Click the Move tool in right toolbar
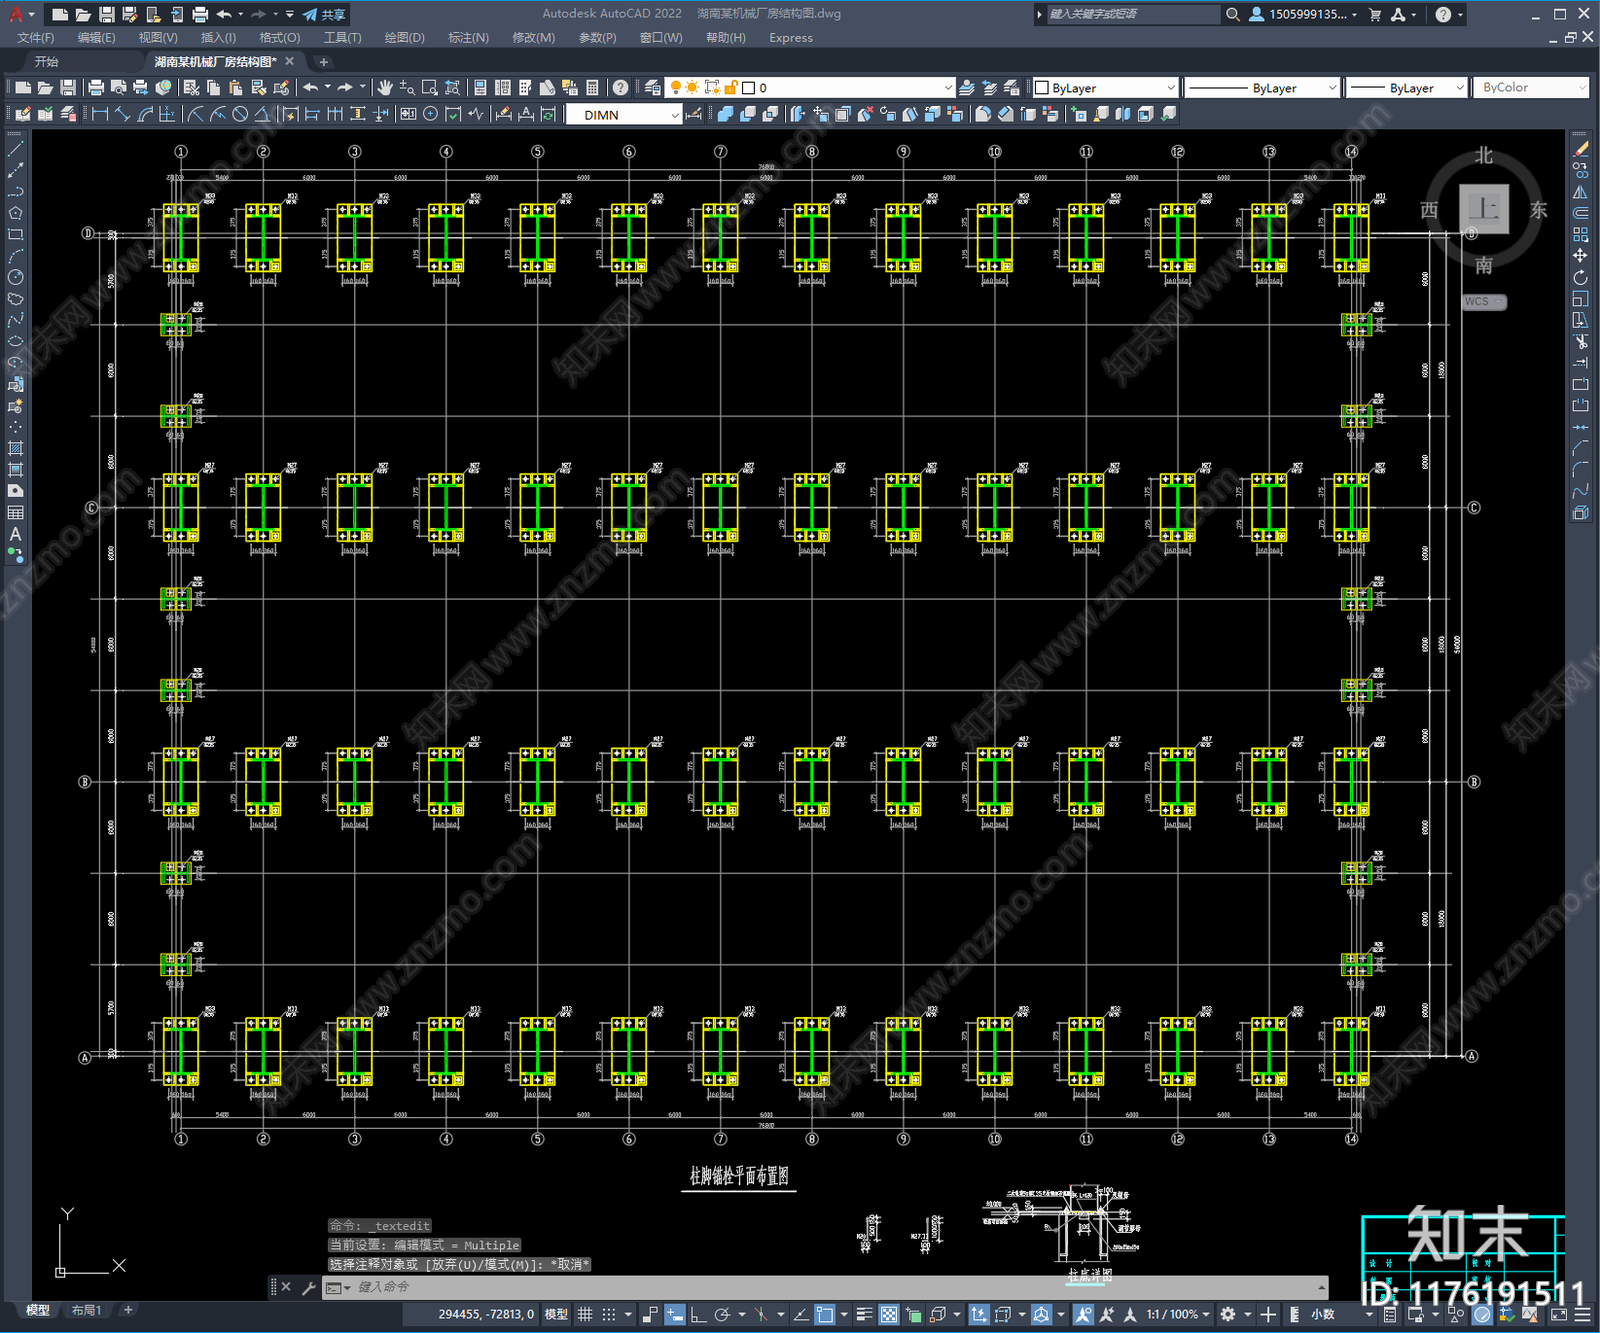Viewport: 1600px width, 1333px height. [1580, 256]
